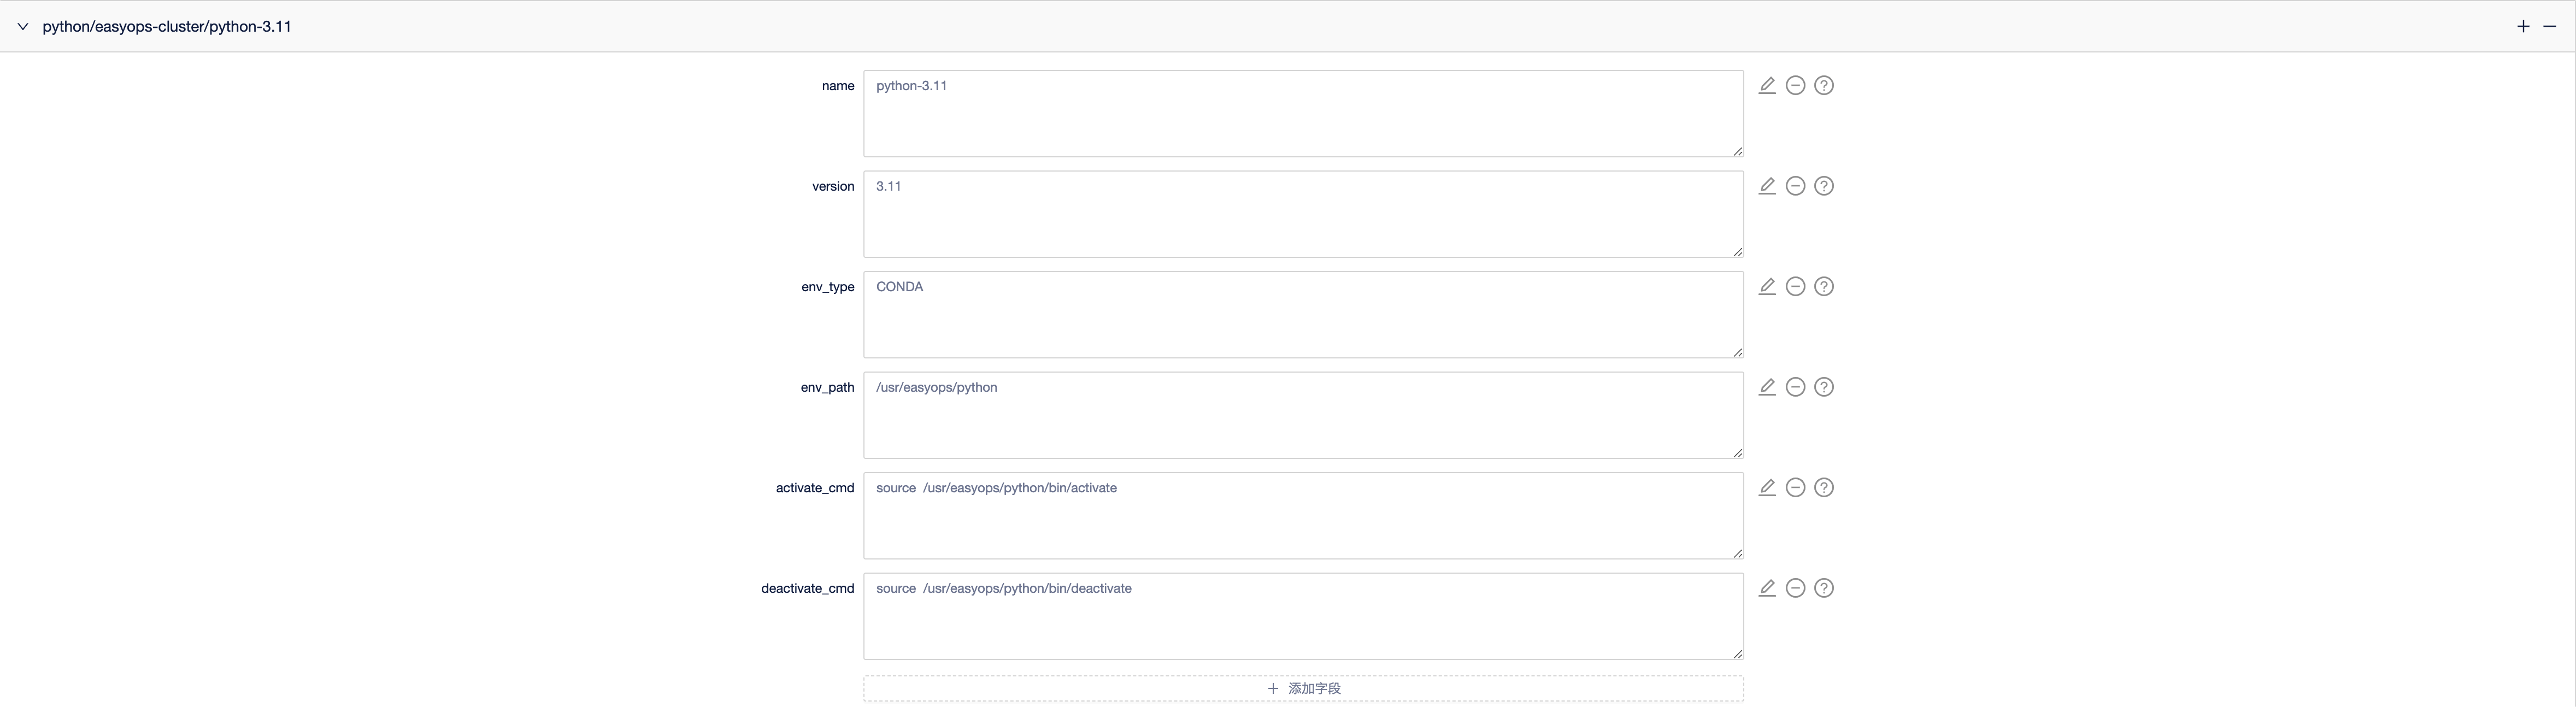The image size is (2576, 707).
Task: Edit the activate_cmd field via pencil icon
Action: pyautogui.click(x=1767, y=488)
